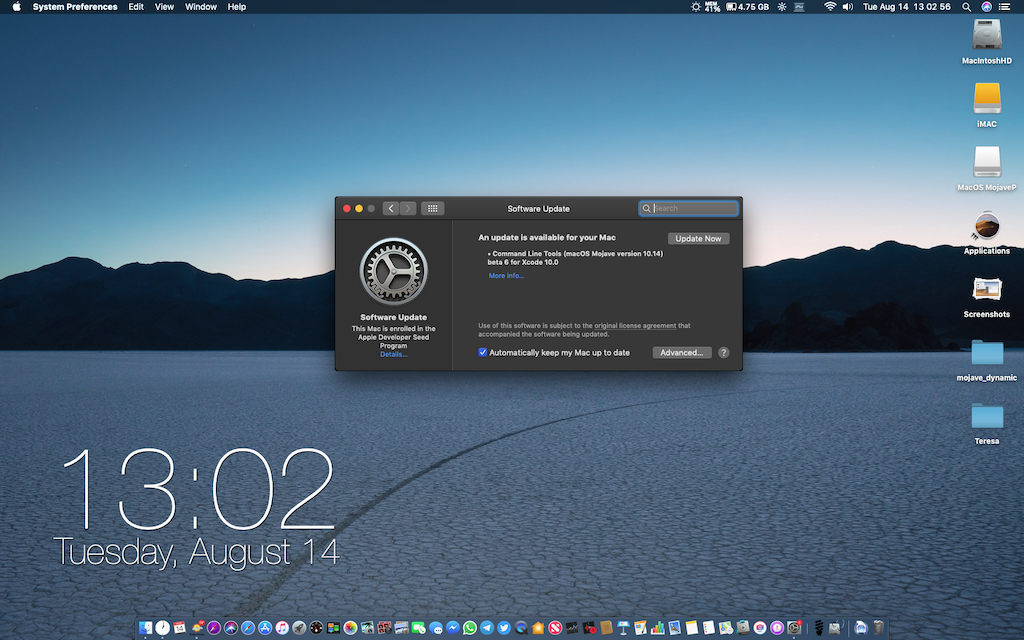Open the View menu
The image size is (1024, 640).
[x=164, y=7]
